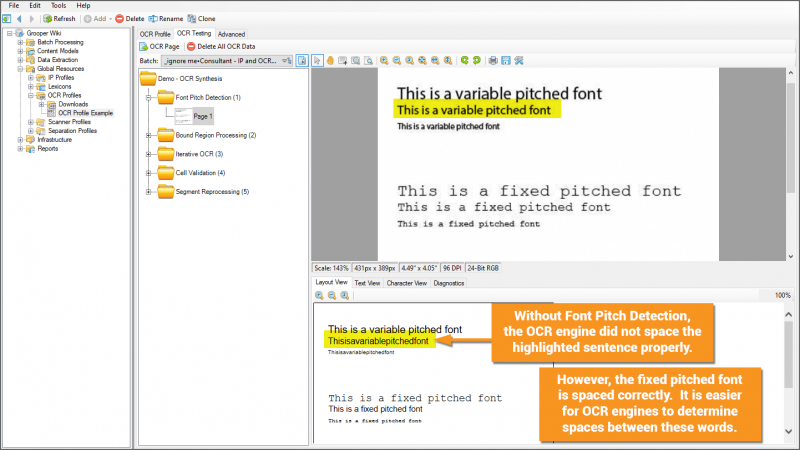Reset zoom in the Layout View
800x450 pixels.
pos(345,295)
